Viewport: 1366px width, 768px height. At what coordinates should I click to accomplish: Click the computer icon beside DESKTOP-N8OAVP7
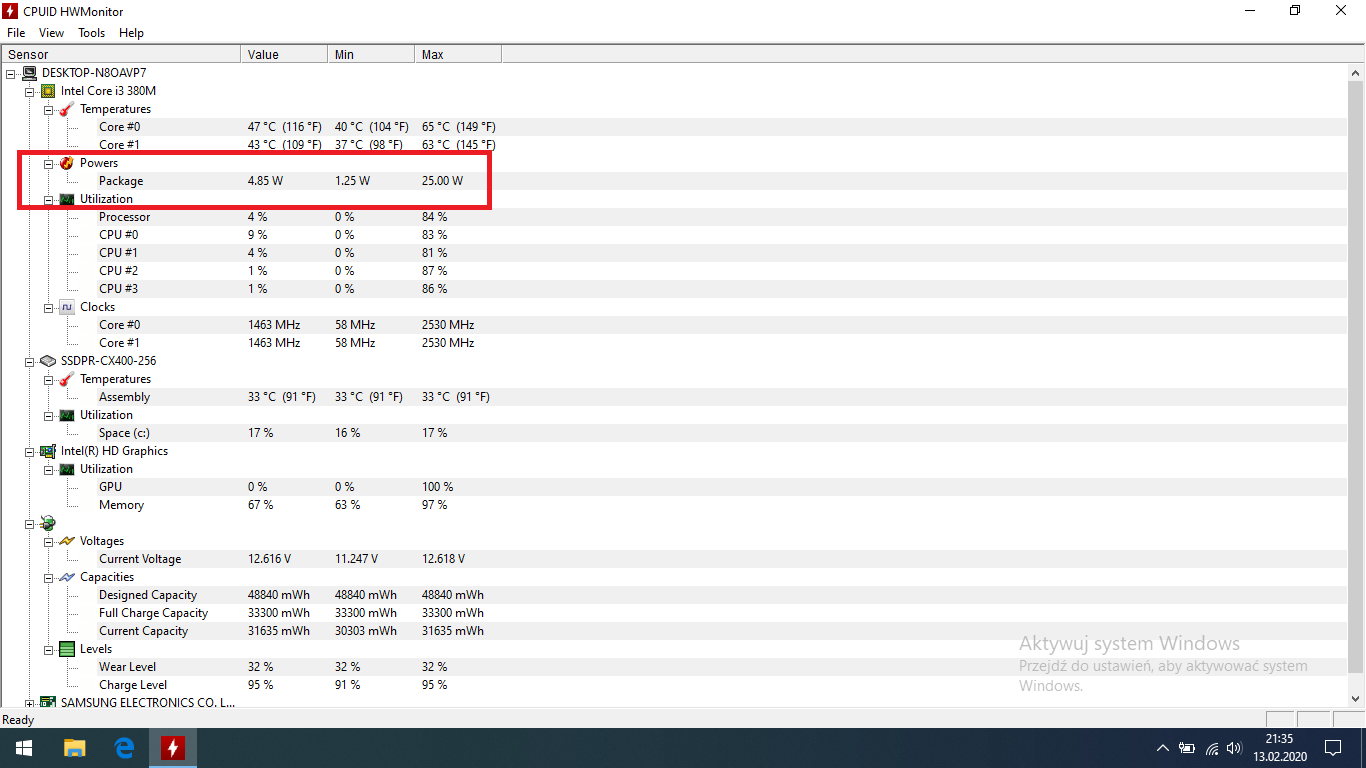tap(29, 73)
